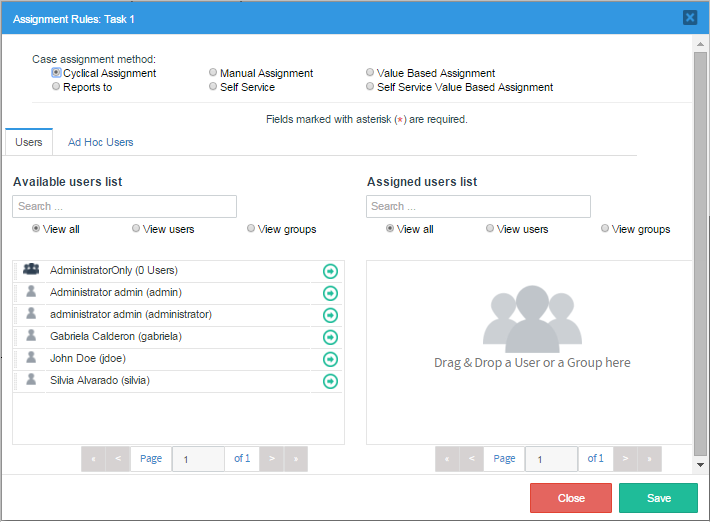
Task: Assign John Doe using green arrow
Action: [x=330, y=359]
